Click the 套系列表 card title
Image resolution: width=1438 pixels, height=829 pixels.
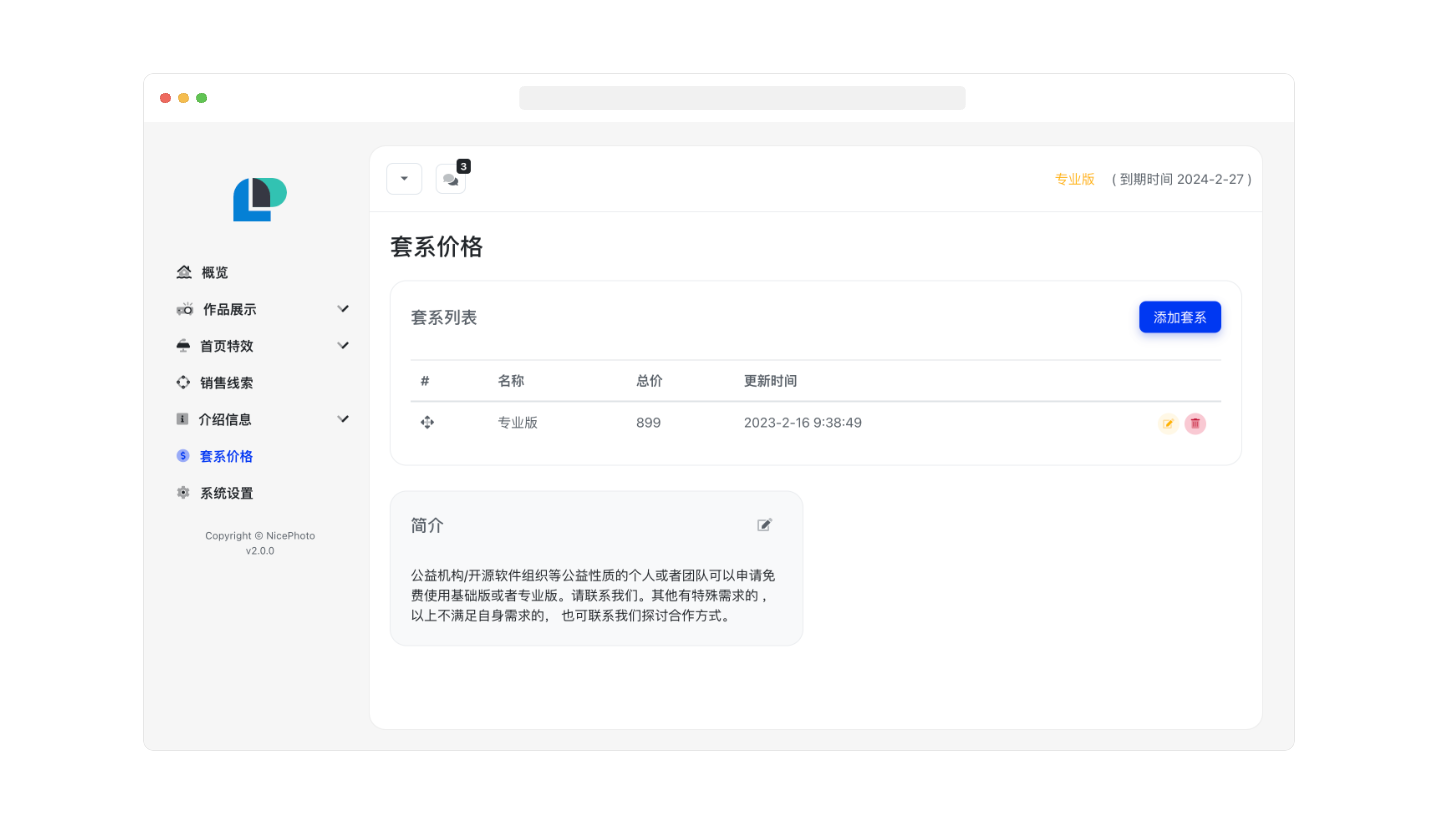444,317
